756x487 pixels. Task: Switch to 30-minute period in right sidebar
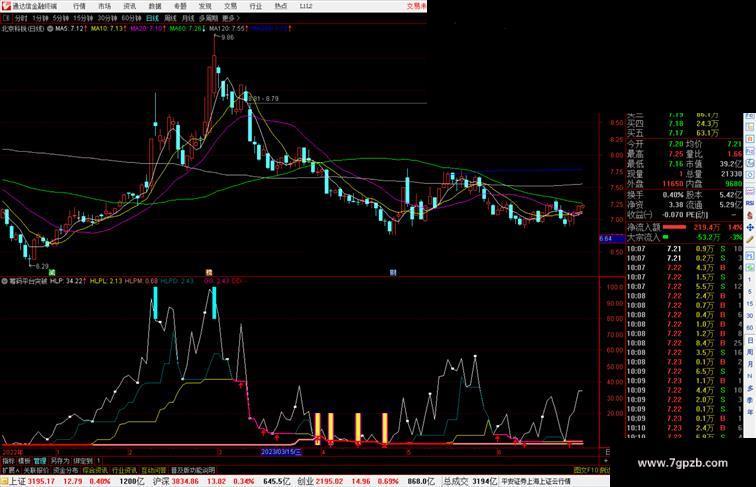(x=750, y=315)
